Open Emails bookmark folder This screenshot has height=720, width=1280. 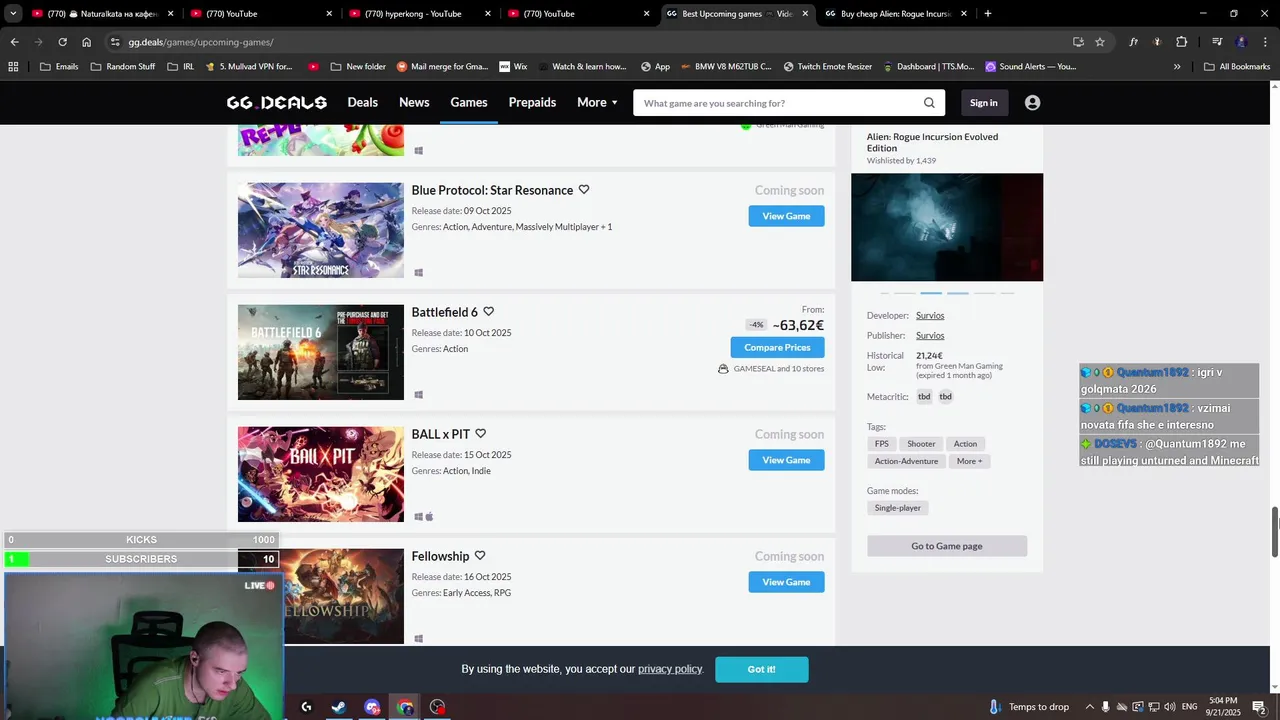tap(59, 67)
